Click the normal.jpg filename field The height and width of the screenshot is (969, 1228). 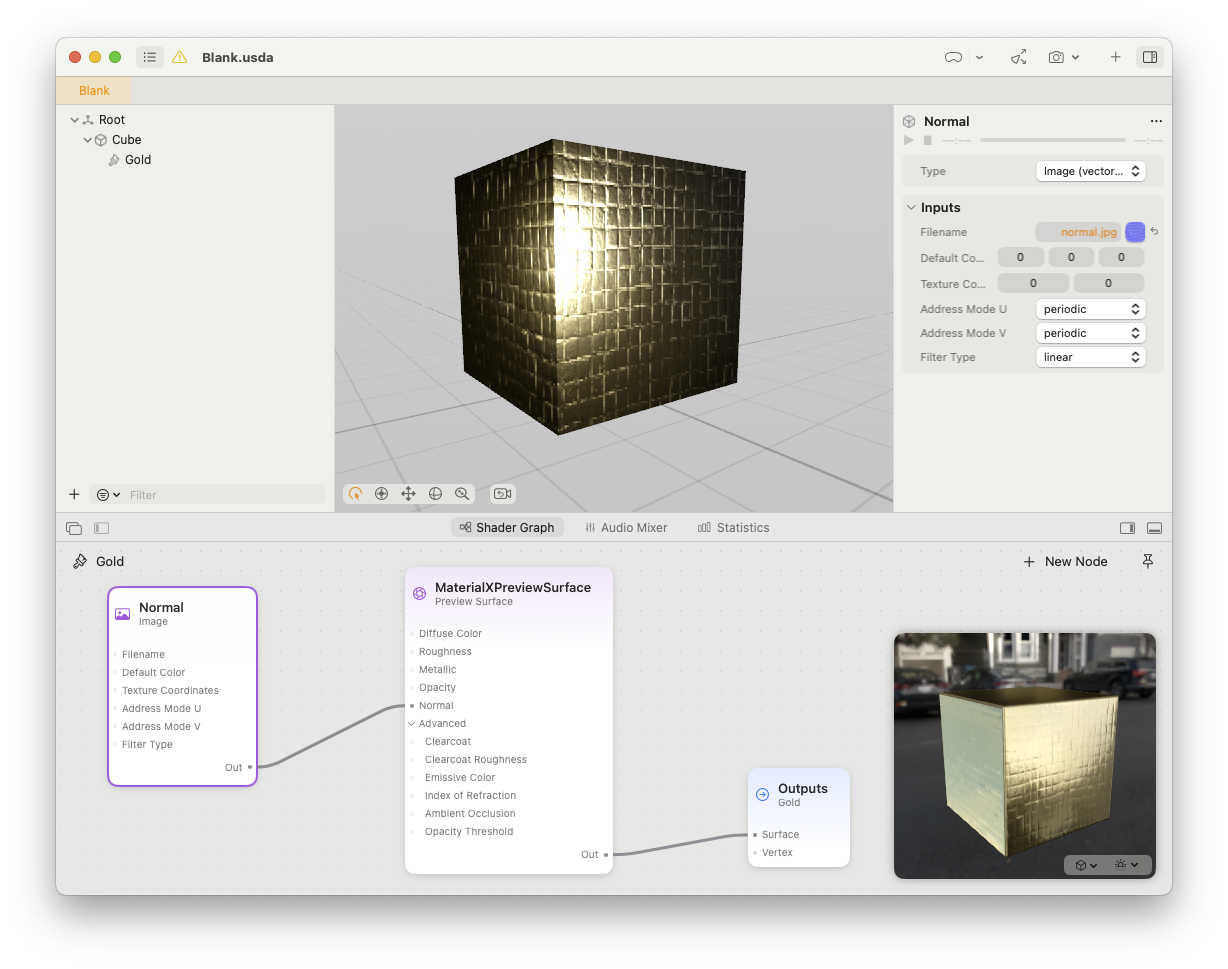(1078, 232)
